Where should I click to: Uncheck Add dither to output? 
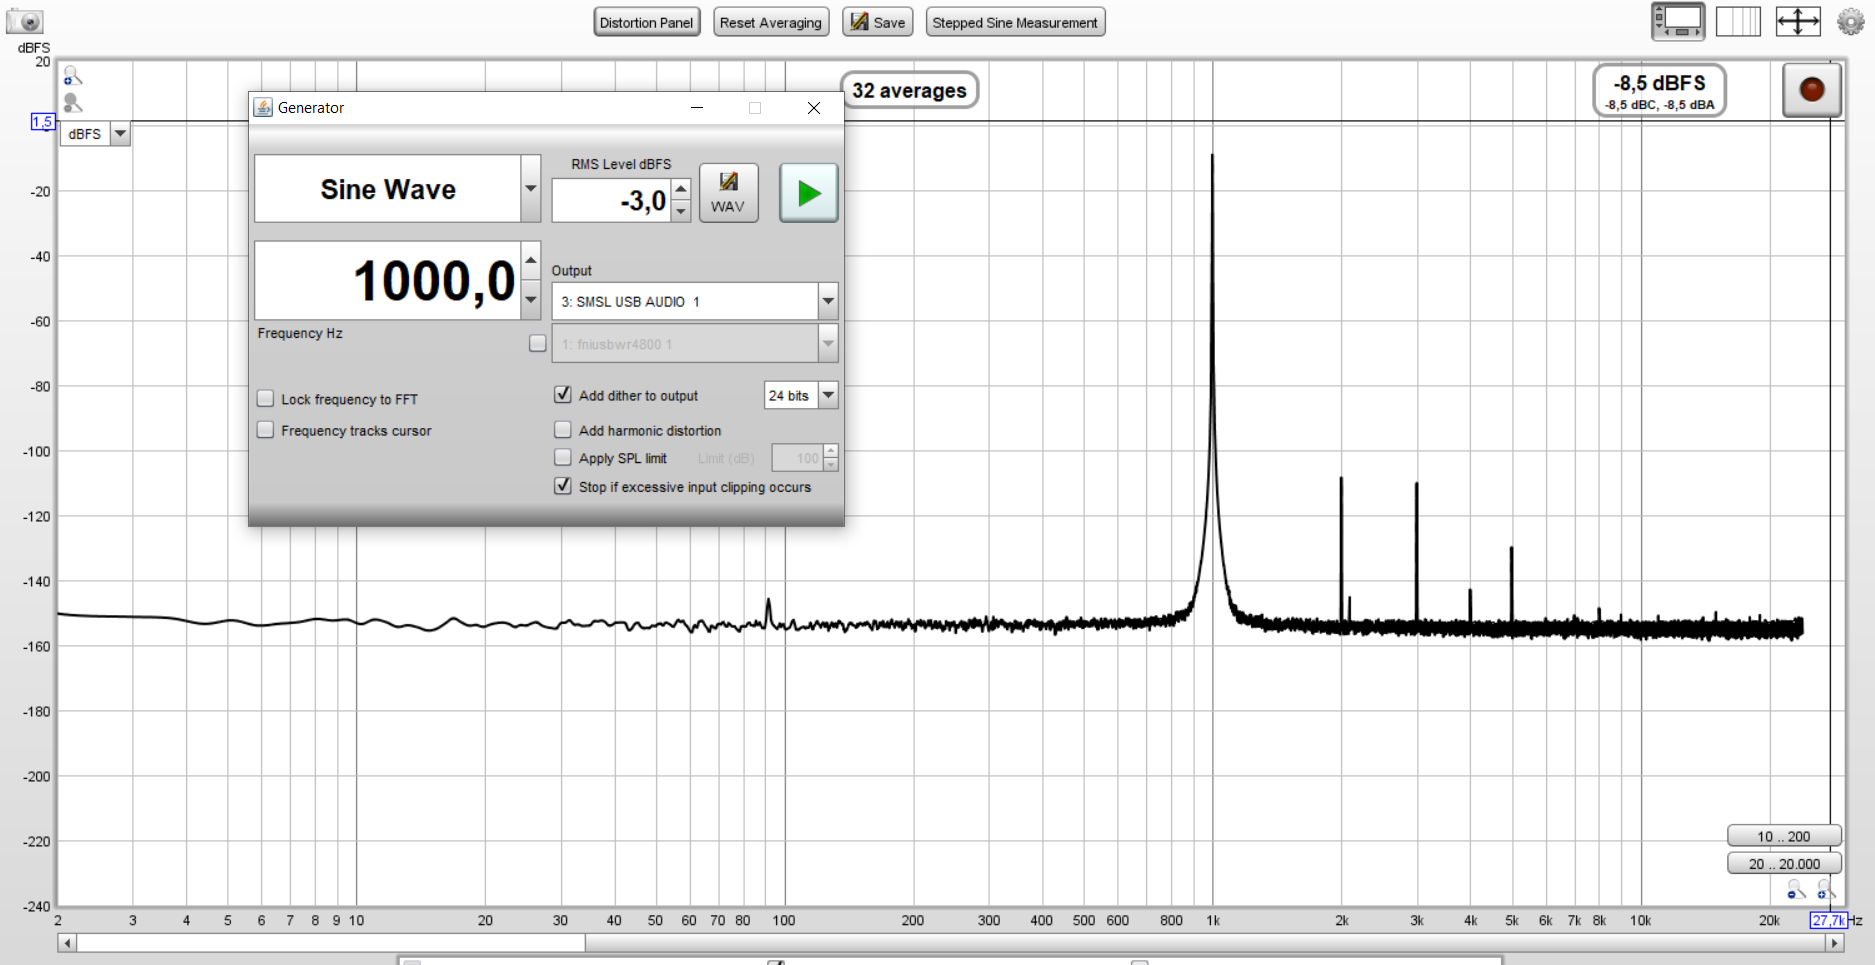point(563,395)
